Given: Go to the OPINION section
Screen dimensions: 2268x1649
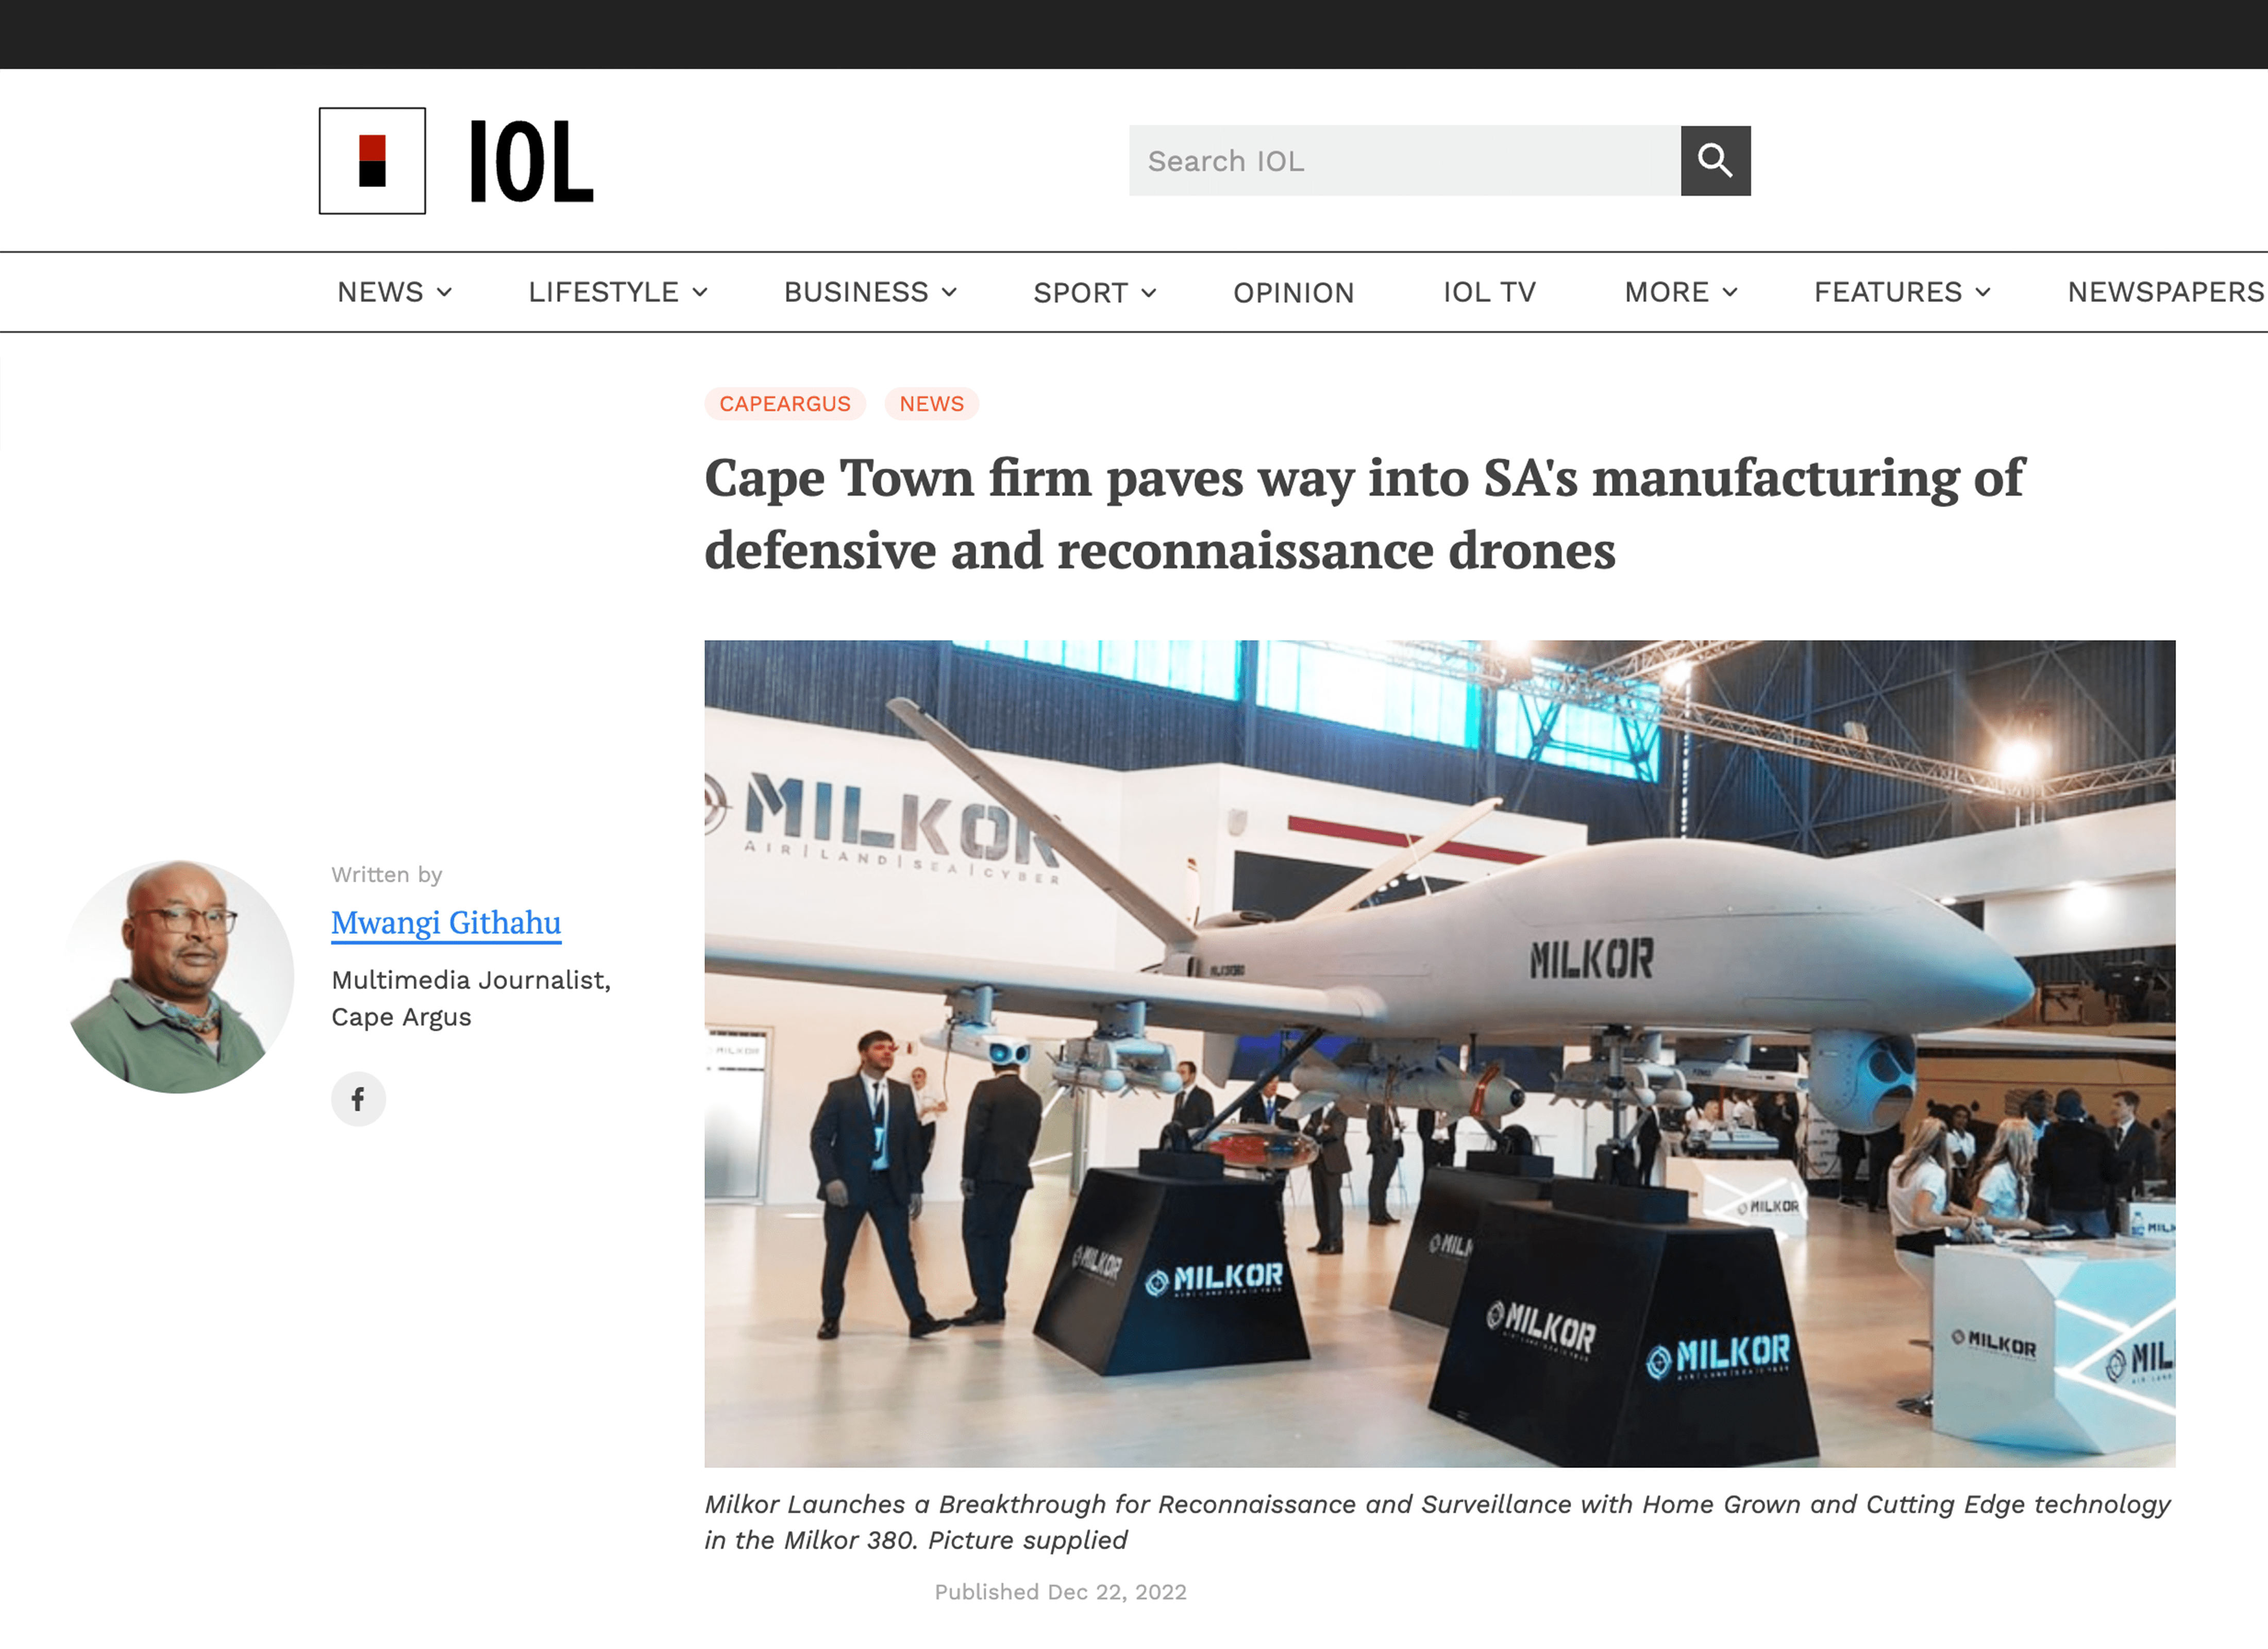Looking at the screenshot, I should click(1293, 293).
